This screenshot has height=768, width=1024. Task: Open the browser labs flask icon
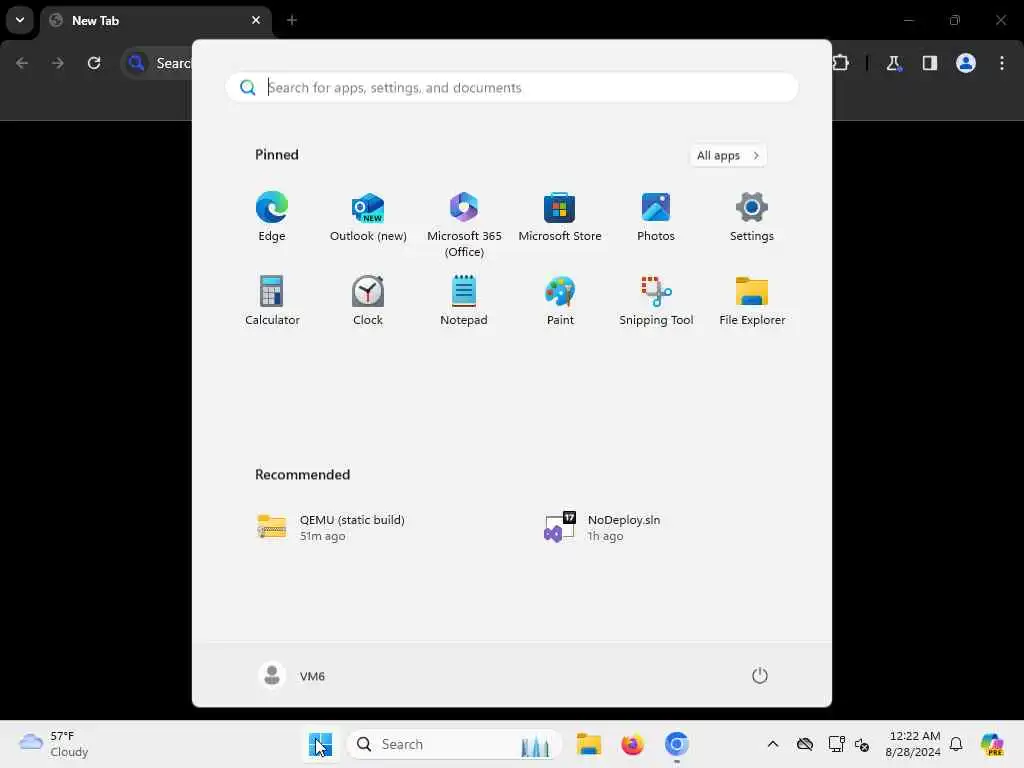coord(893,63)
